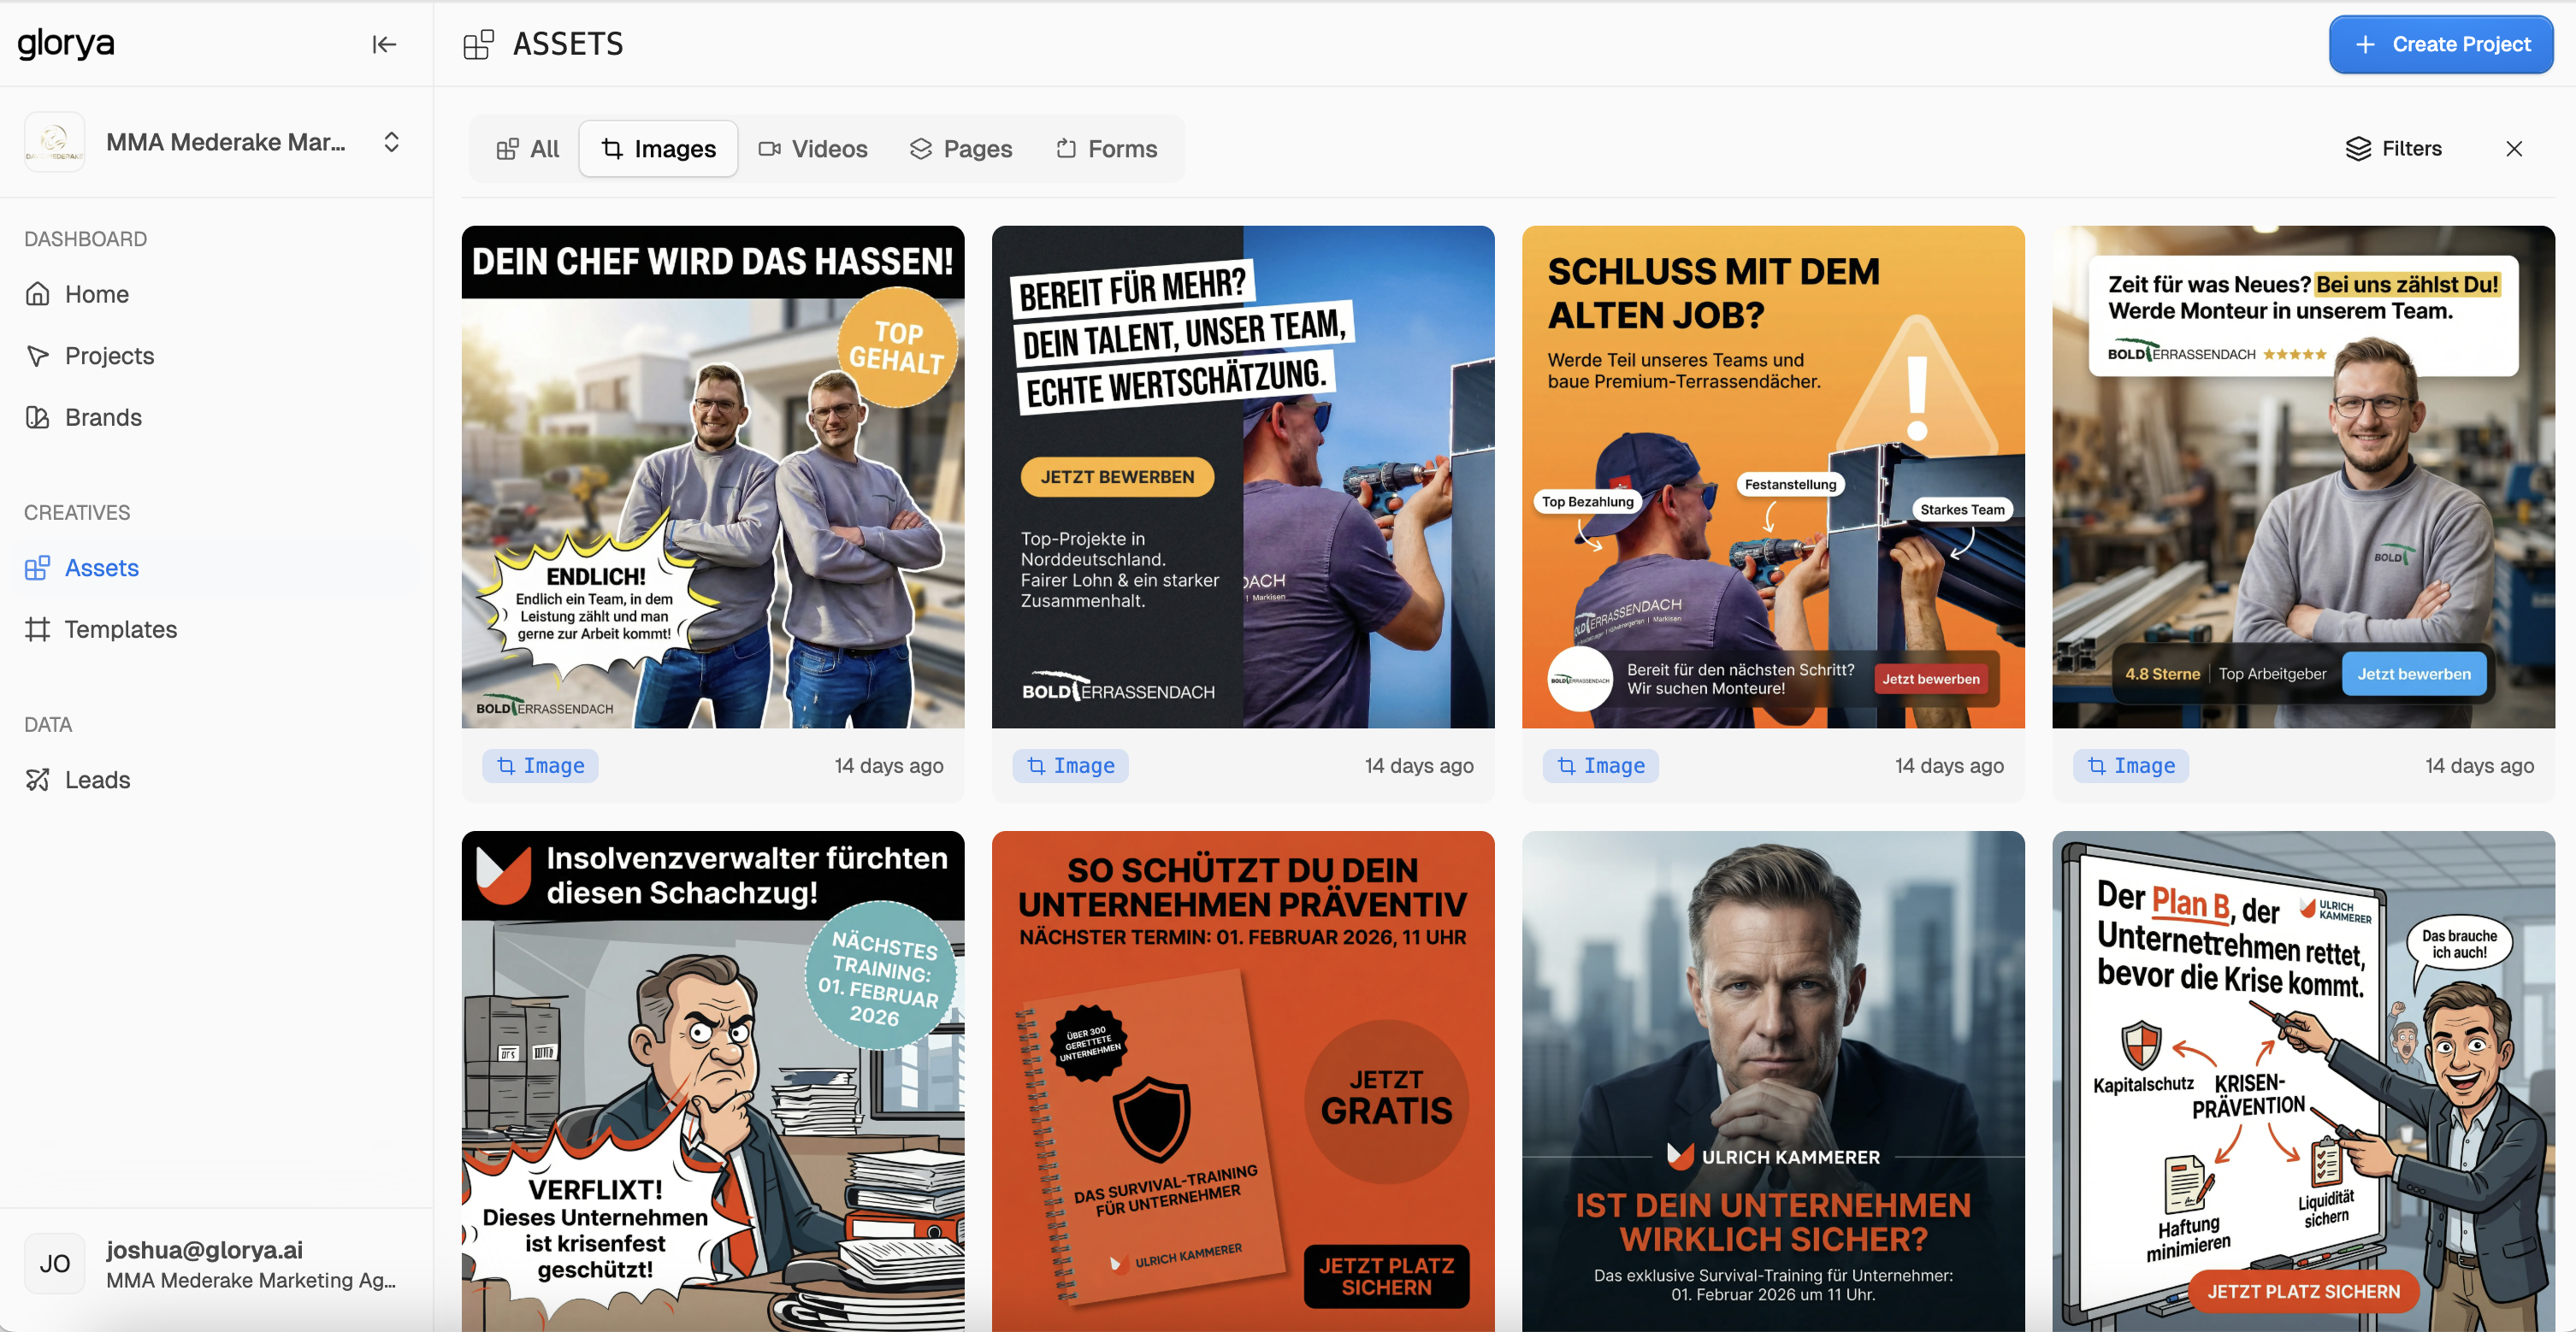Click the glorya logo
The width and height of the screenshot is (2576, 1332).
click(x=66, y=43)
